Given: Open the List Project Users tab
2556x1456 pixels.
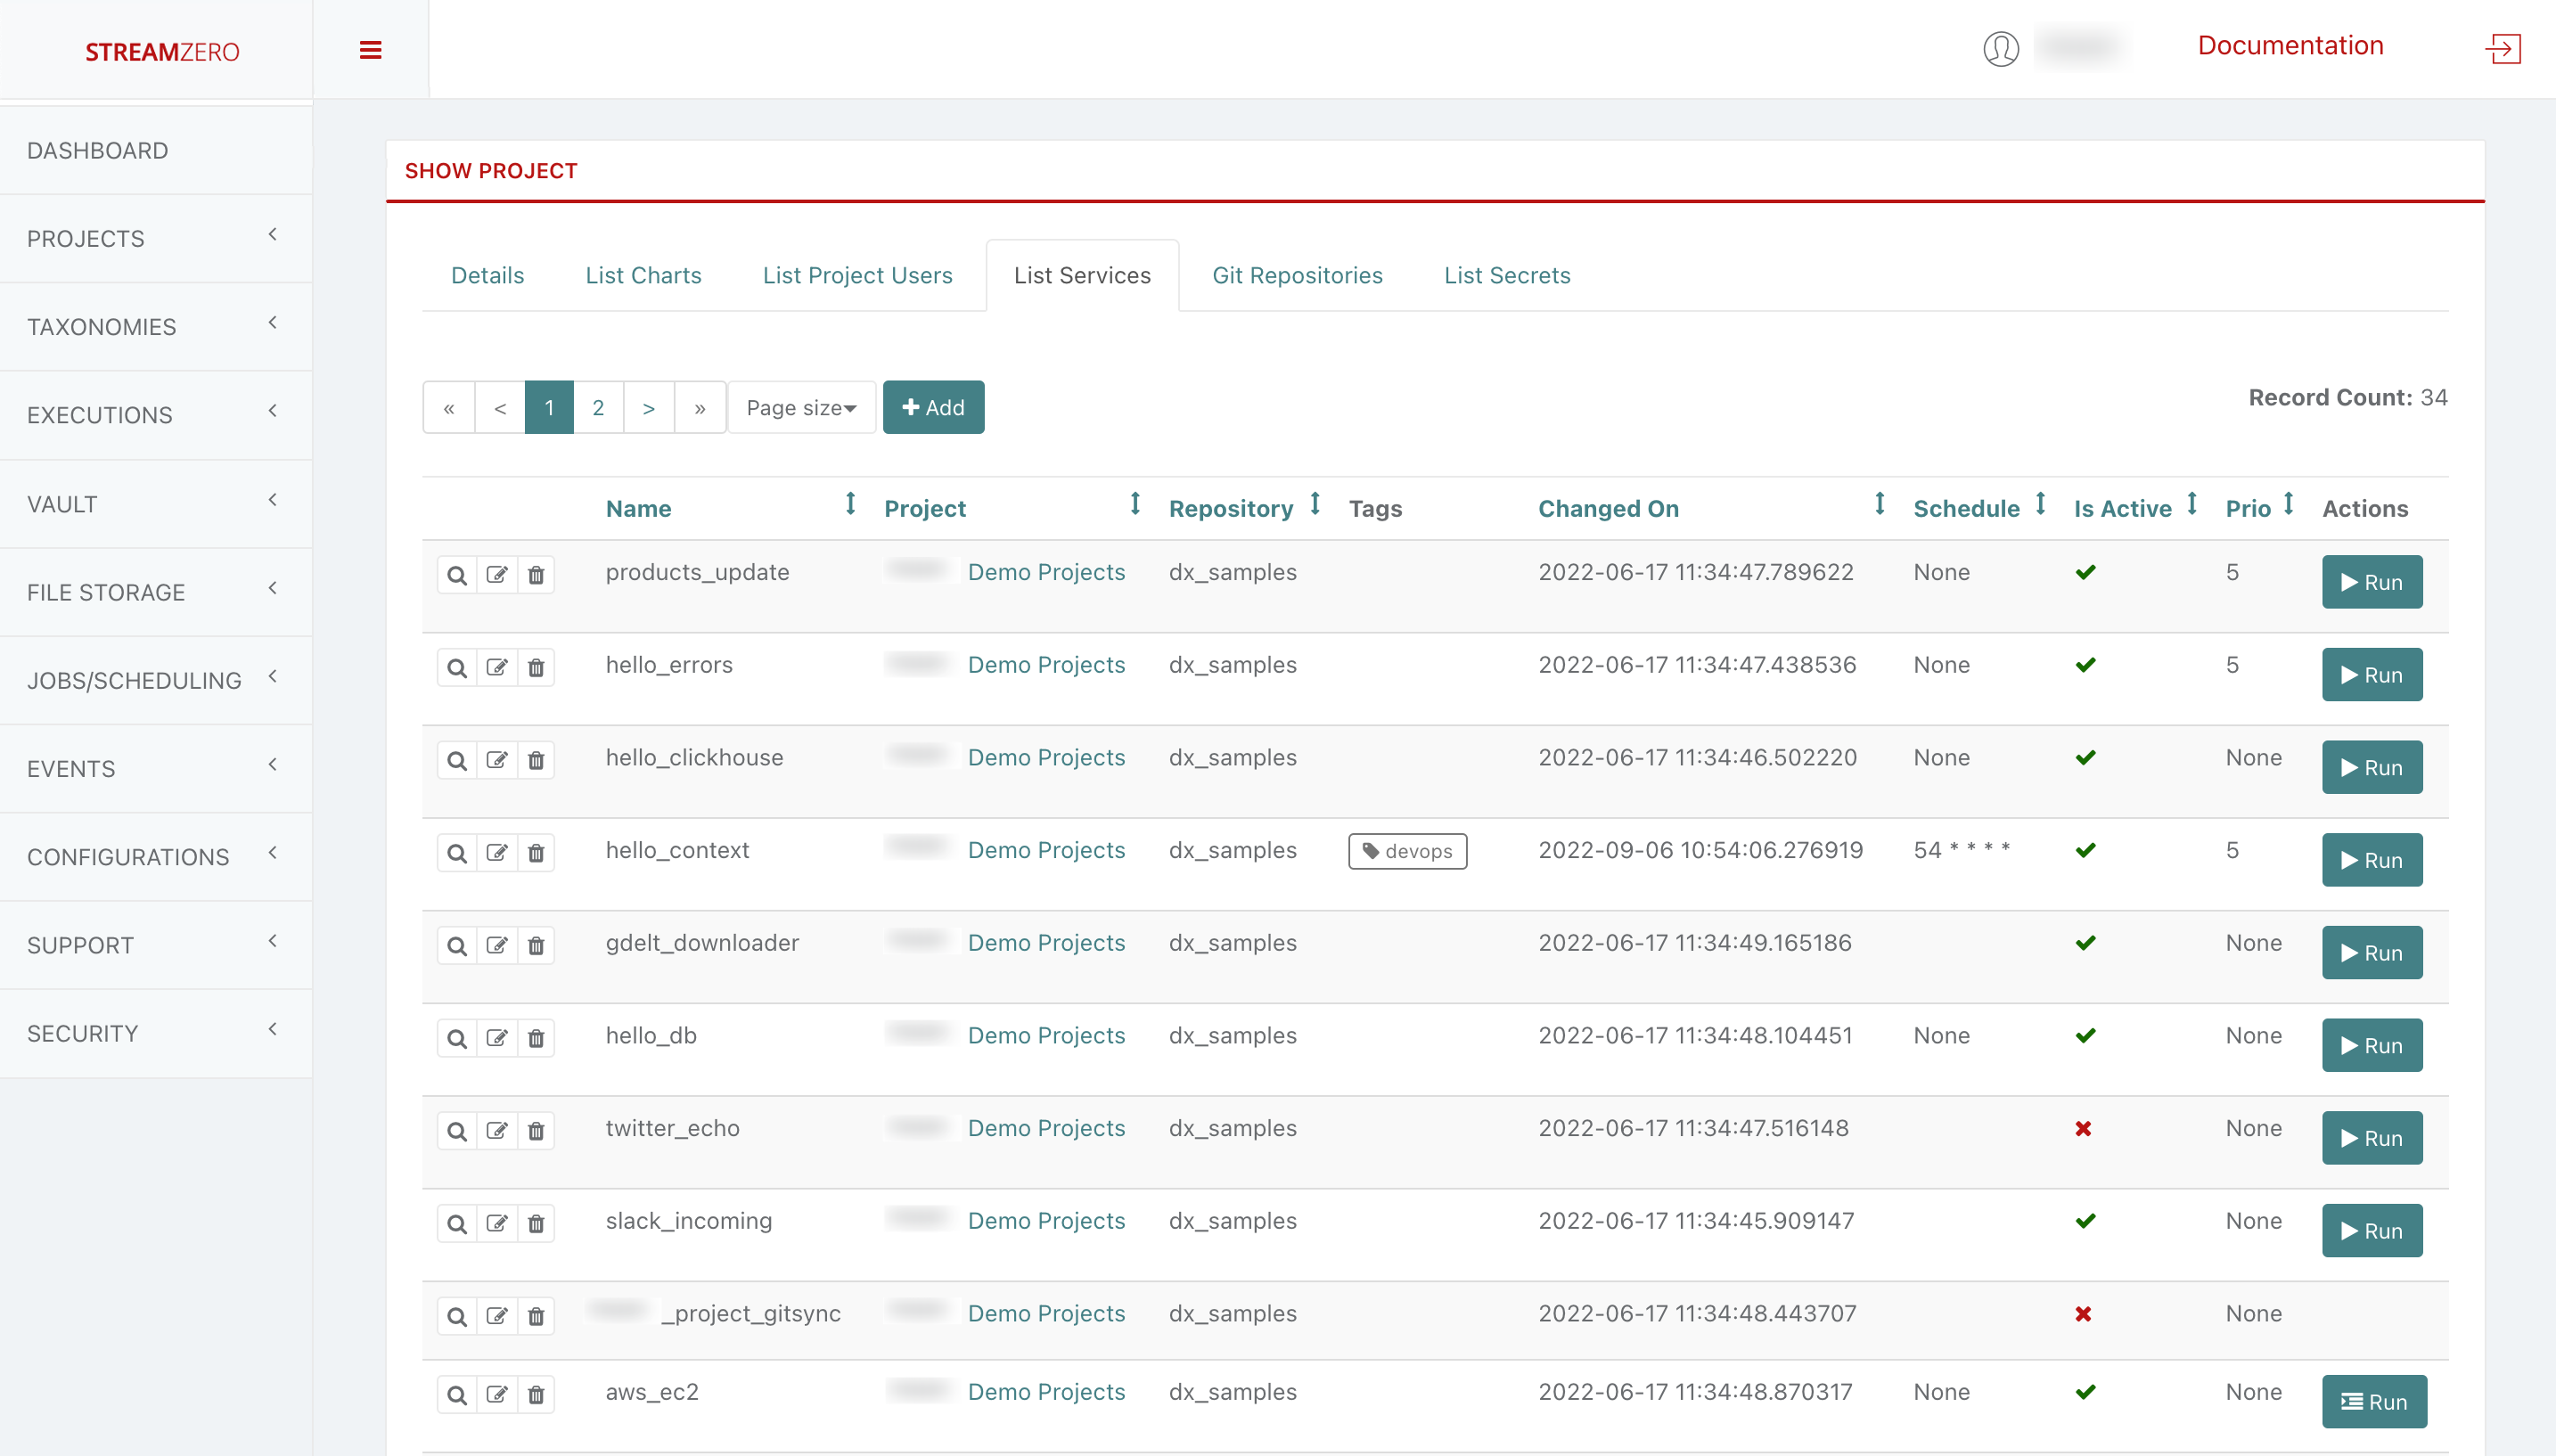Looking at the screenshot, I should tap(857, 275).
